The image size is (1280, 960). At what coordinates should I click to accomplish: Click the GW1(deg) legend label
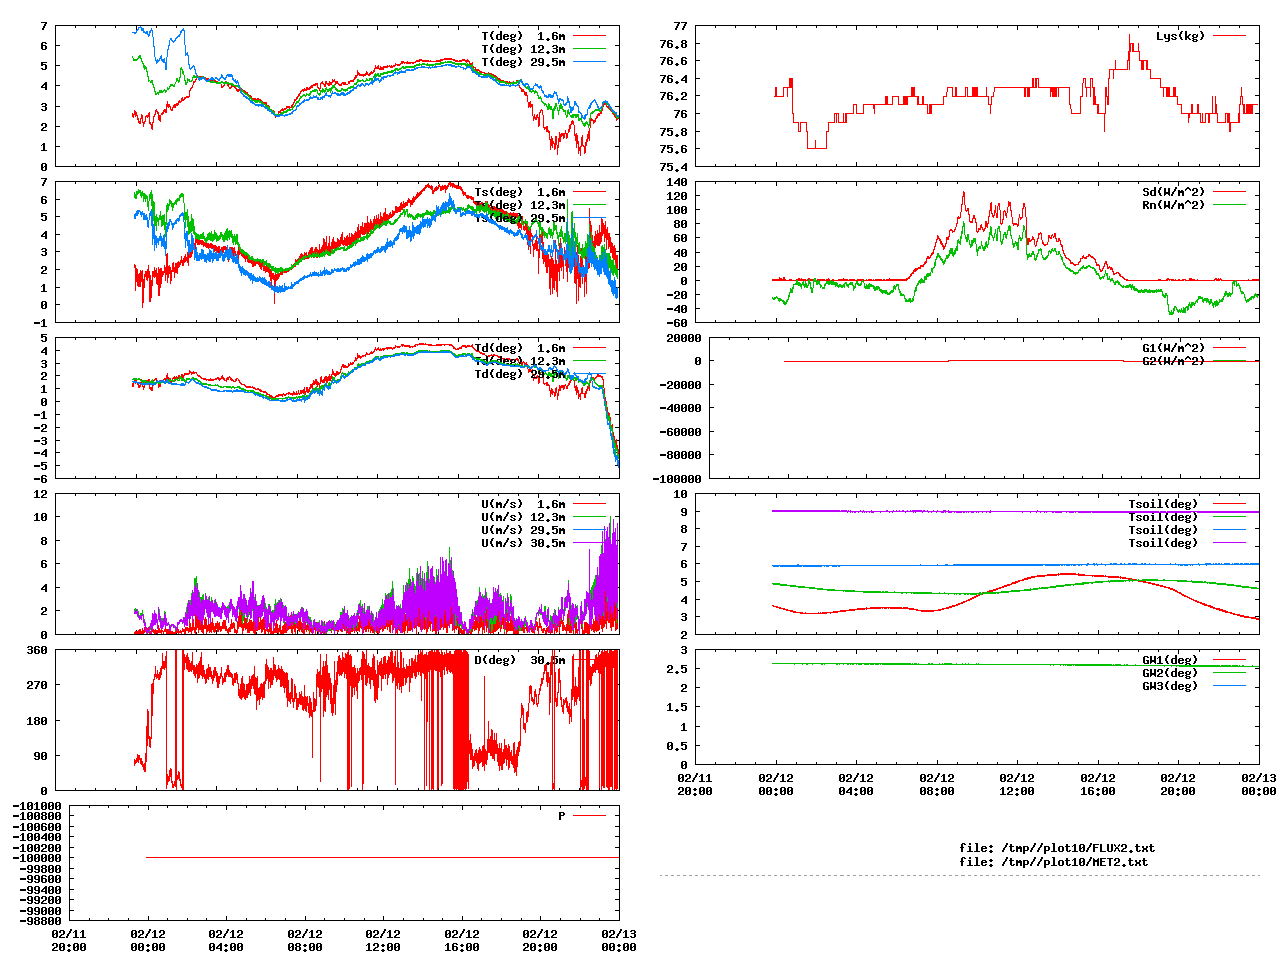[1170, 660]
